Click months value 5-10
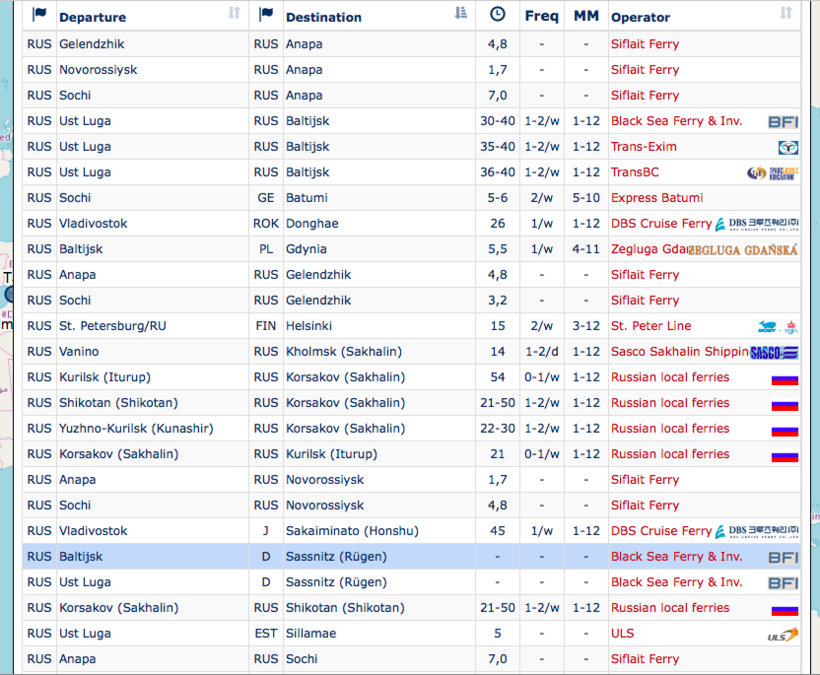 (586, 198)
